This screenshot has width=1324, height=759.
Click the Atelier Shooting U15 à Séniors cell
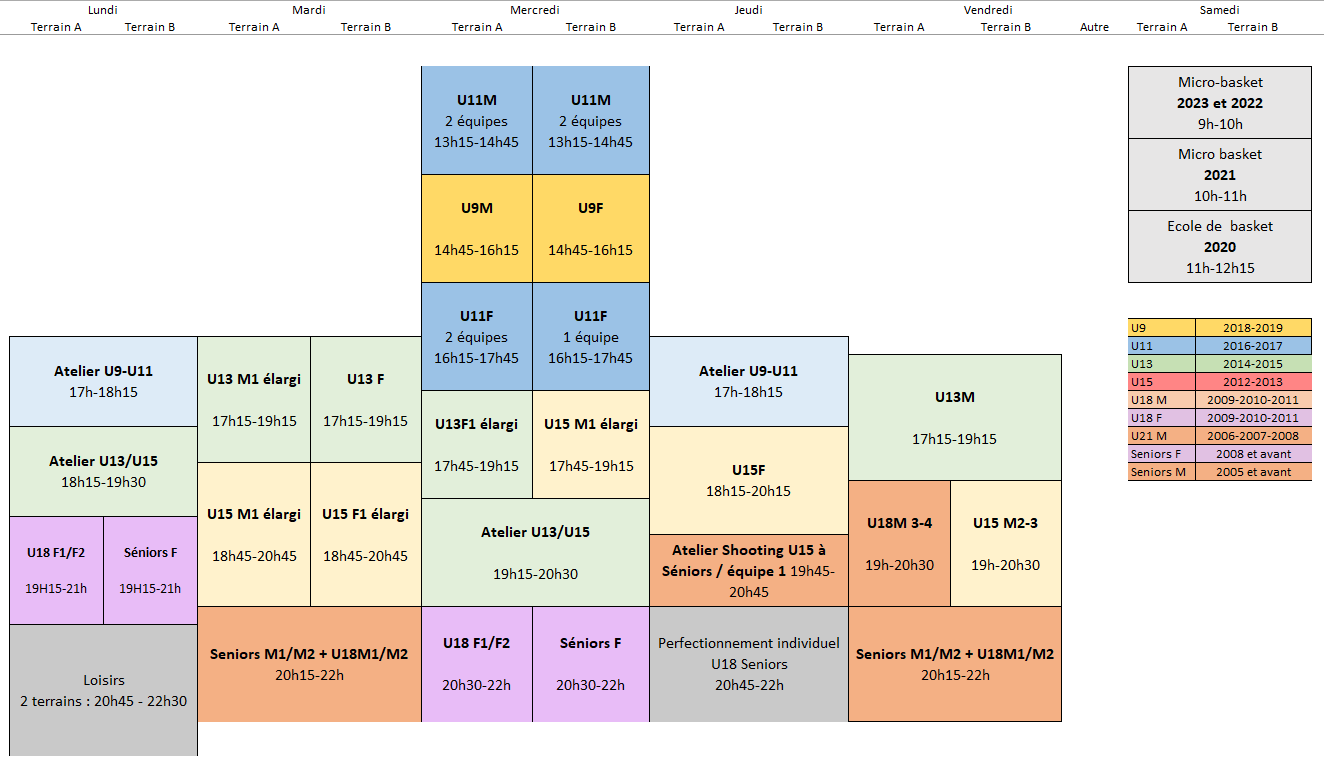click(x=749, y=571)
